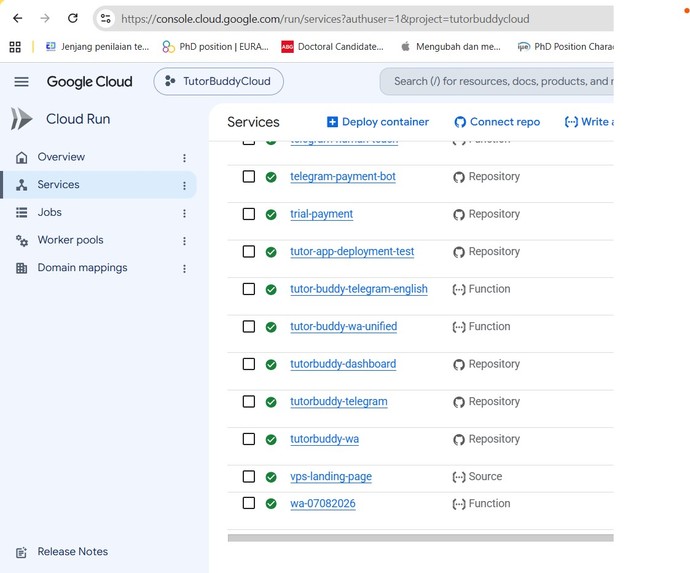Click the browser URL address bar
Screen dimensions: 690x573
coord(353,19)
